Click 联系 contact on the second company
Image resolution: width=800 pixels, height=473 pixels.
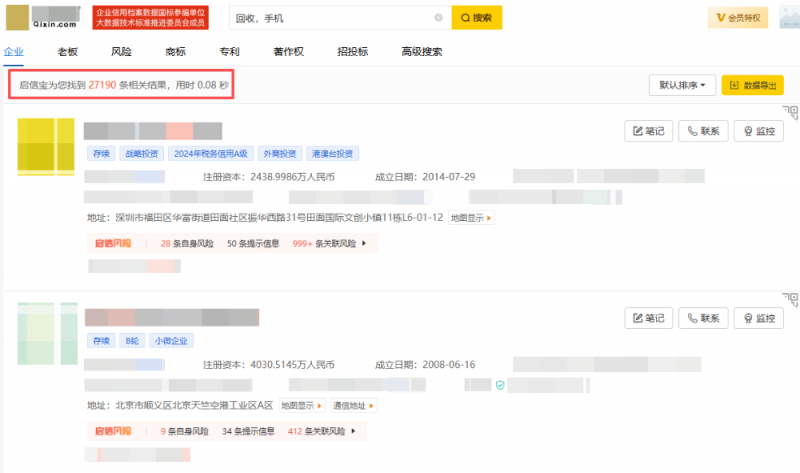click(x=703, y=318)
